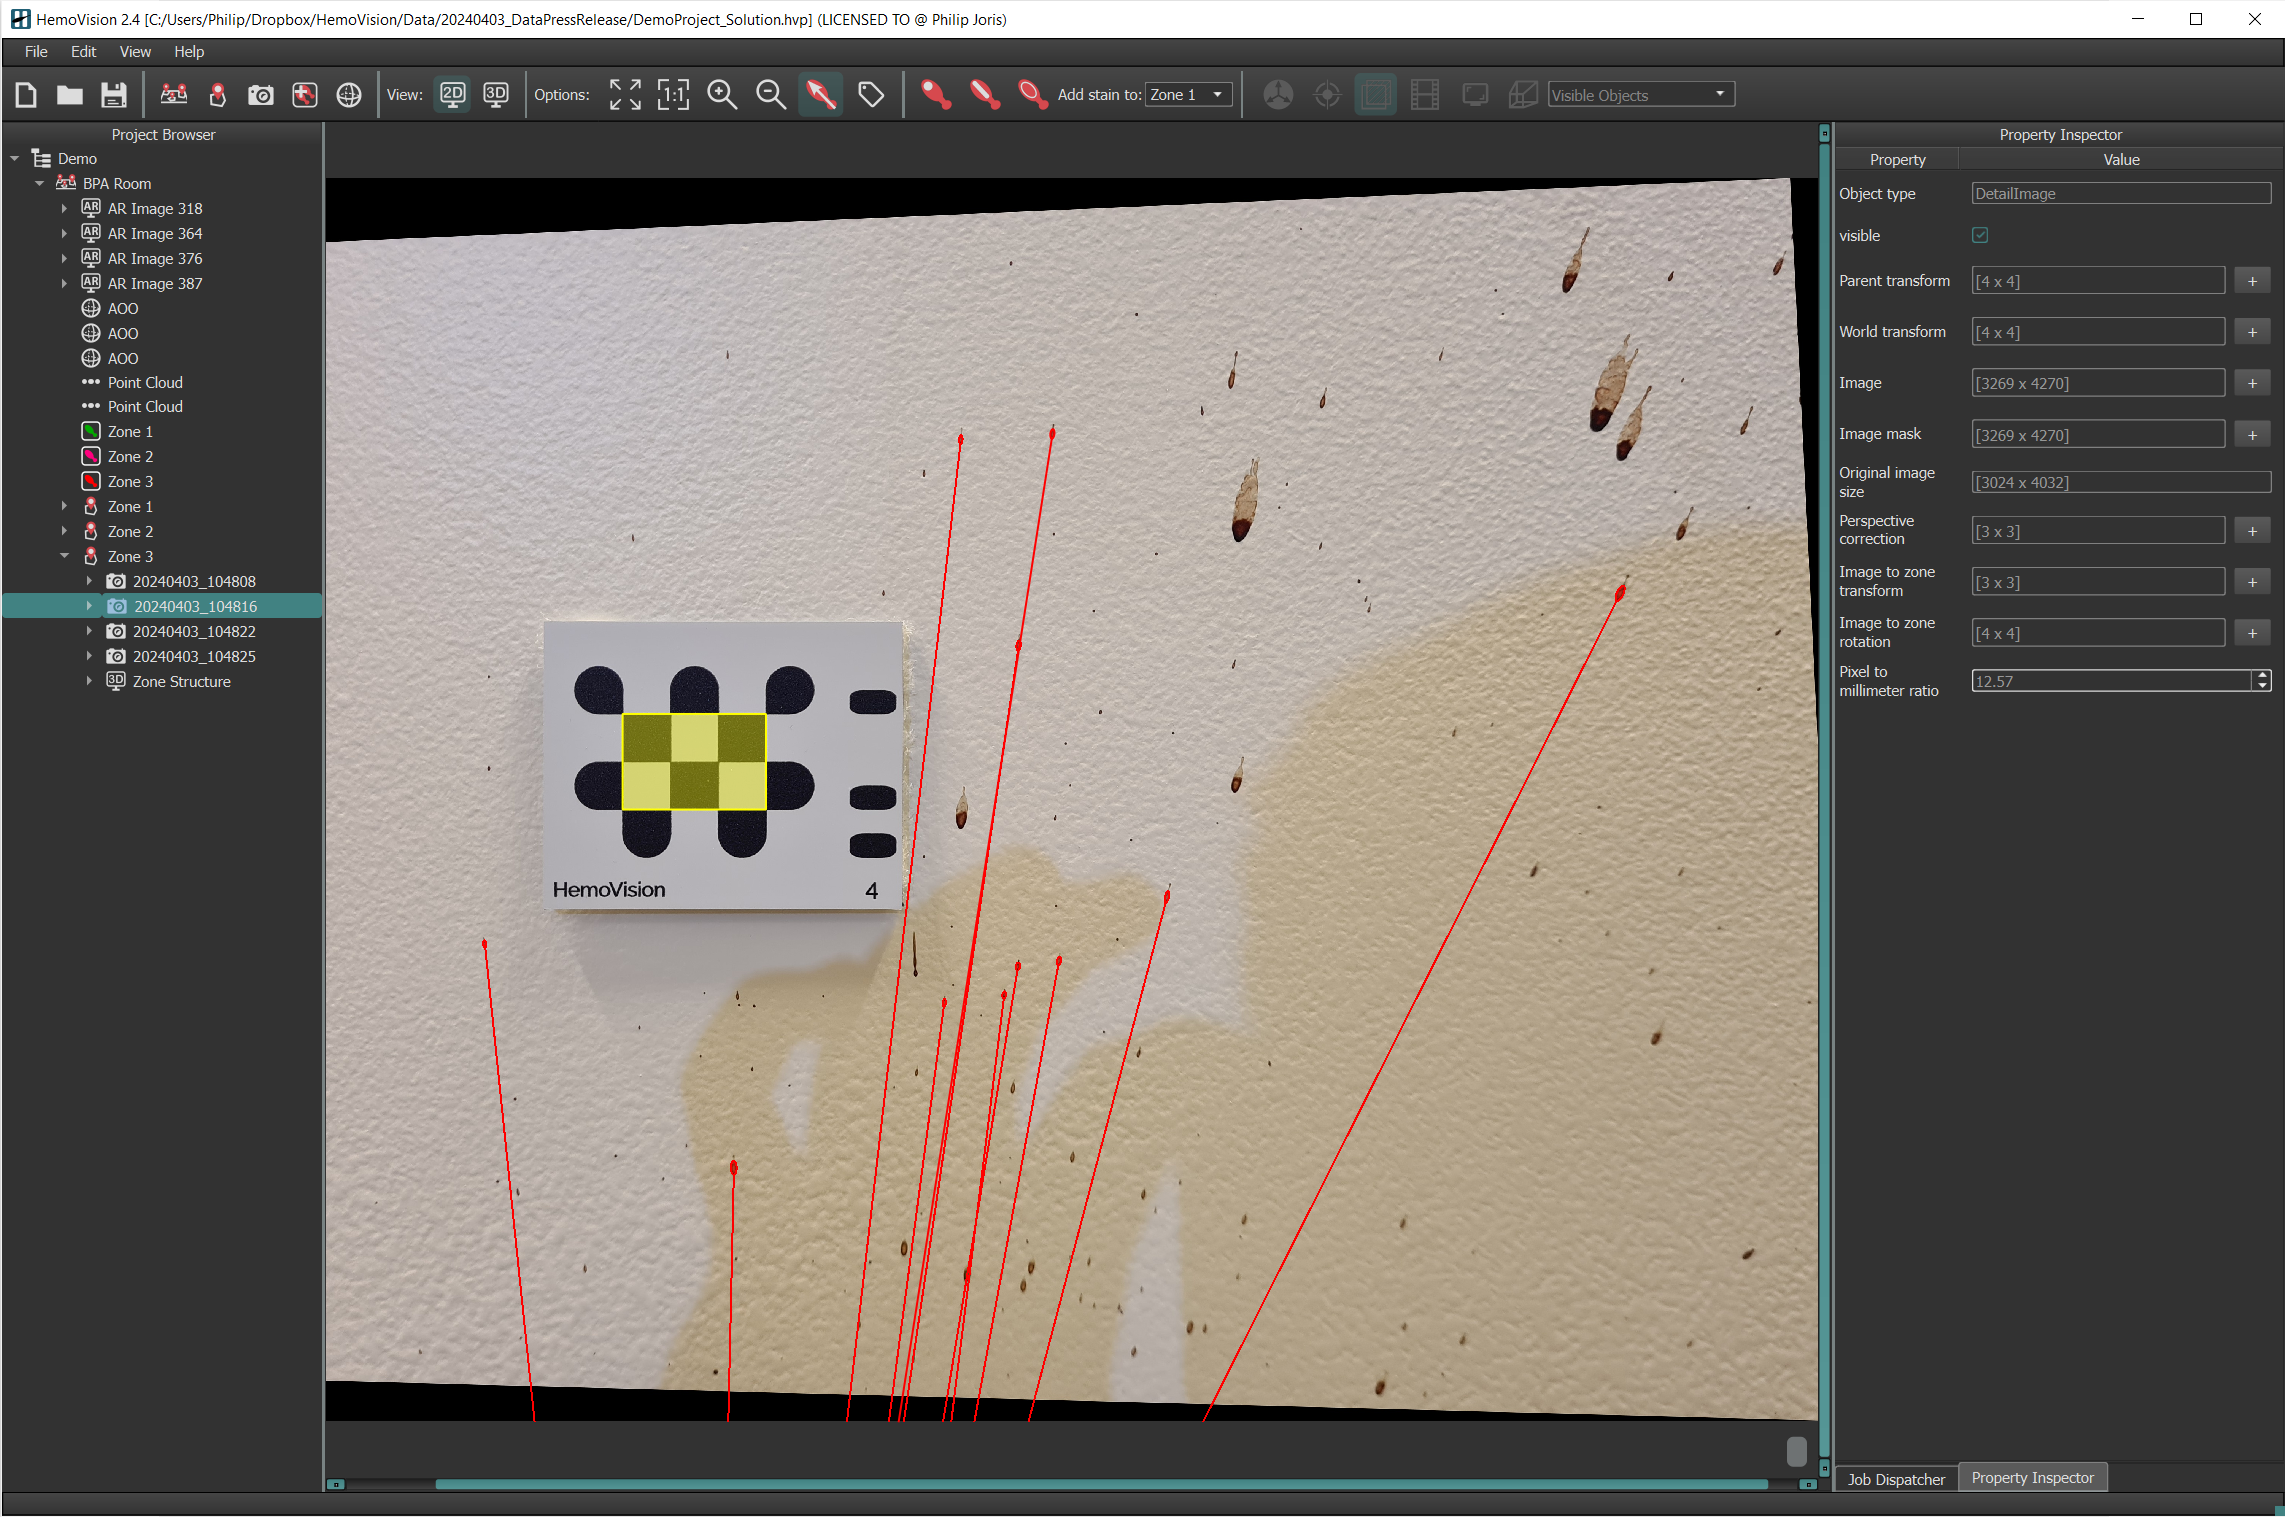Collapse the Demo root tree node
Viewport: 2285px width, 1517px height.
(x=15, y=159)
